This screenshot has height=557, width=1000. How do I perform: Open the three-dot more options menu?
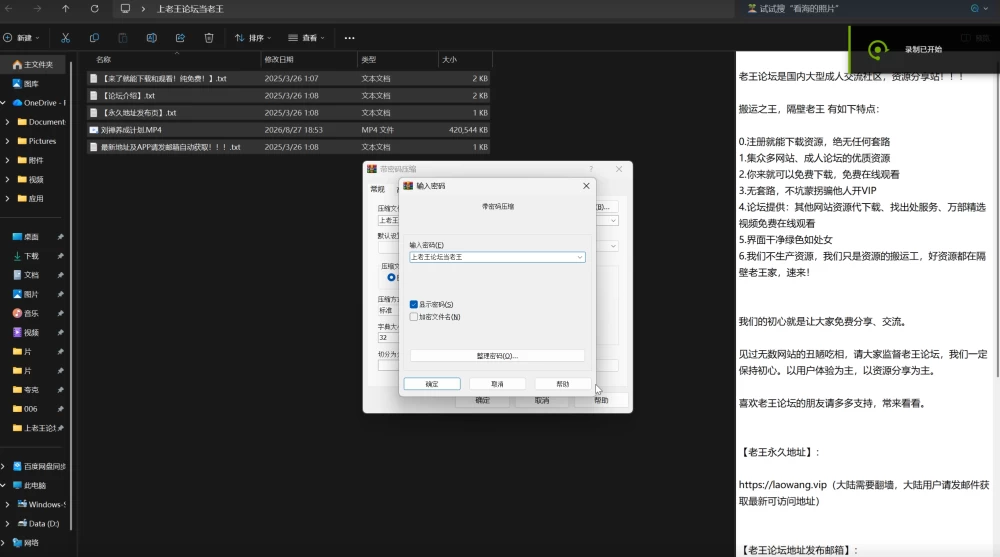pyautogui.click(x=349, y=38)
